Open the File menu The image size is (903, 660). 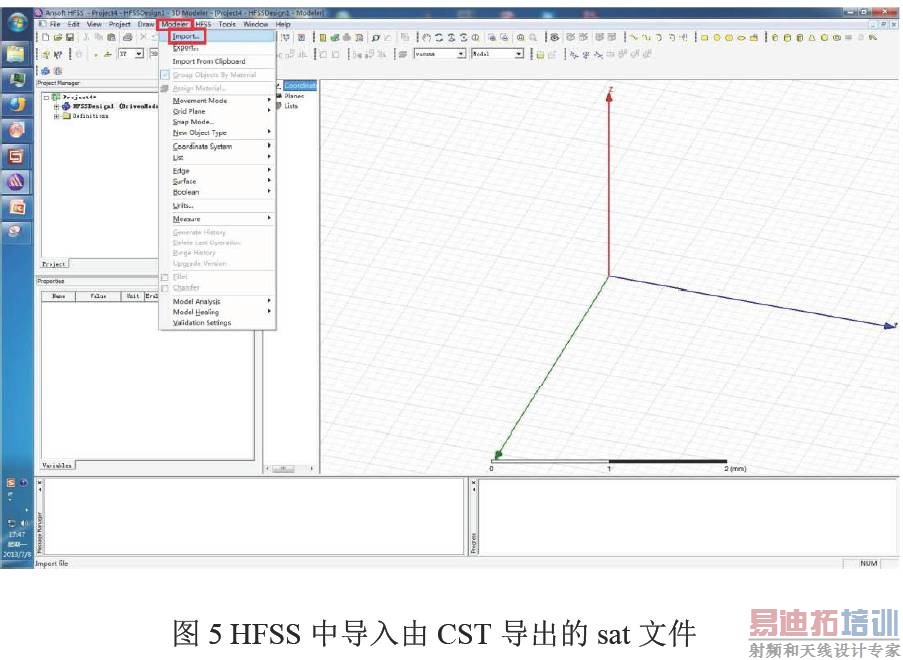point(55,24)
